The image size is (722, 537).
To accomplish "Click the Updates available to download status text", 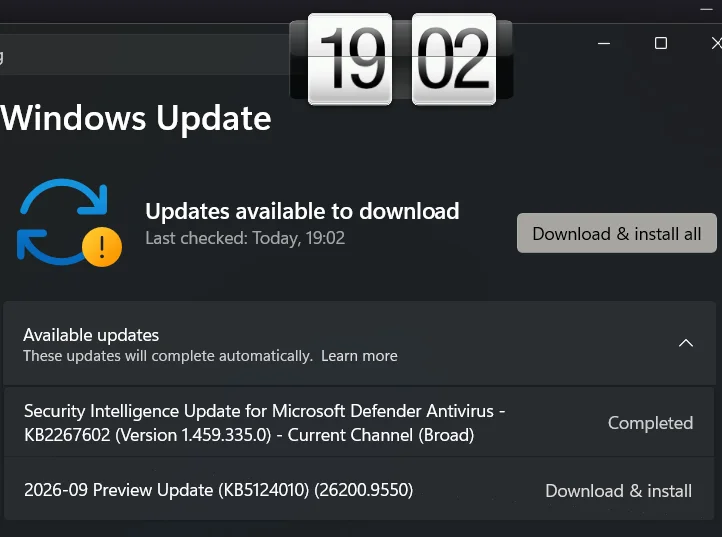I will pyautogui.click(x=302, y=211).
